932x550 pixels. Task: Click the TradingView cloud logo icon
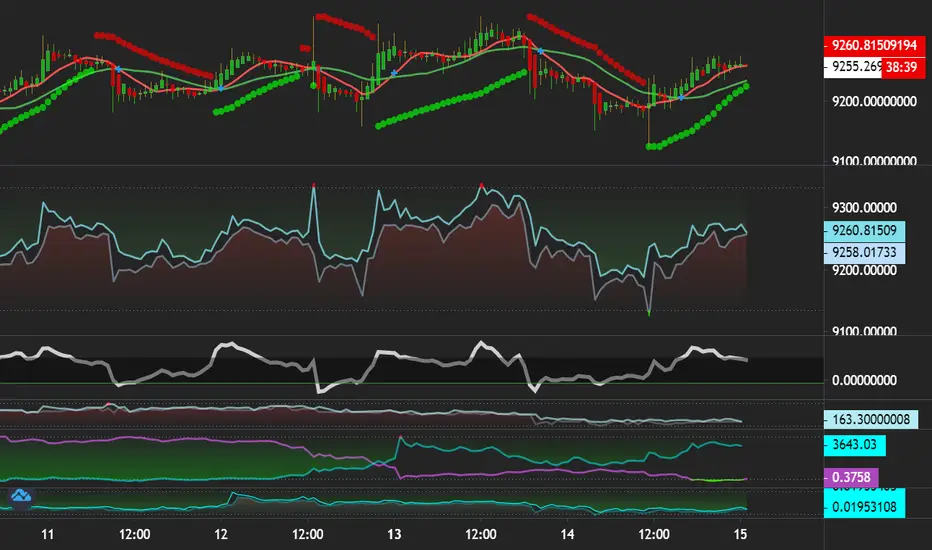tap(21, 496)
